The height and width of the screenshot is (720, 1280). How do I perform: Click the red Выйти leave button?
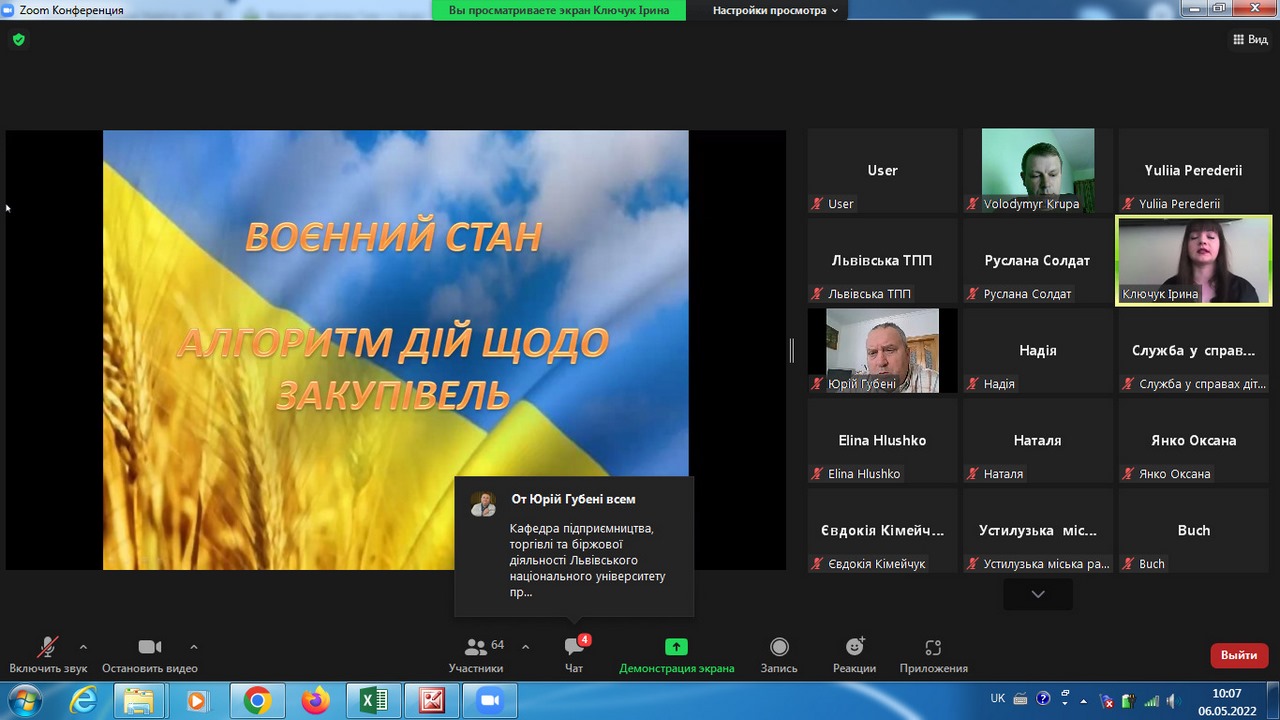[x=1238, y=655]
